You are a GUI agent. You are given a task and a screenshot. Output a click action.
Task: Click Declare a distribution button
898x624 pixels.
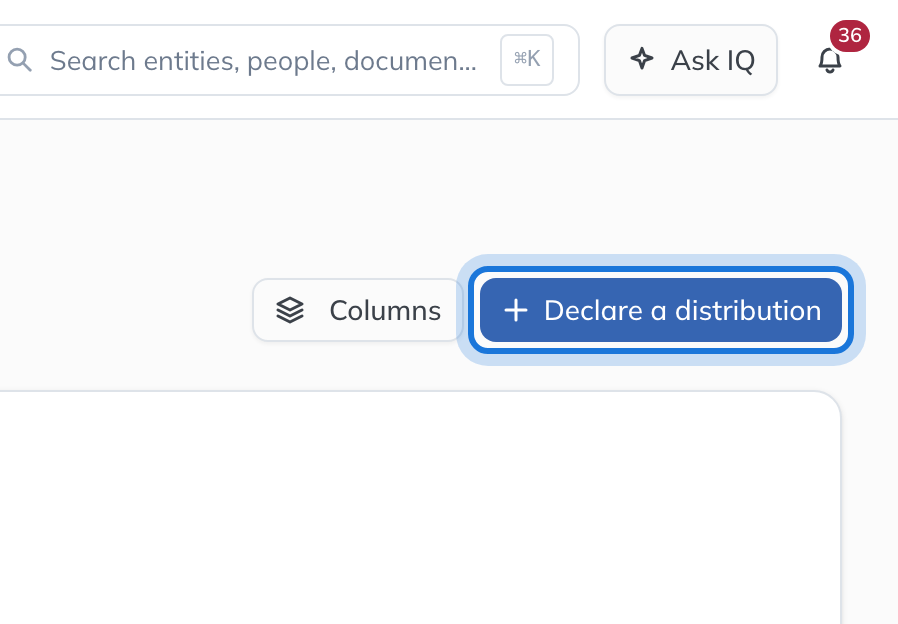pyautogui.click(x=661, y=310)
